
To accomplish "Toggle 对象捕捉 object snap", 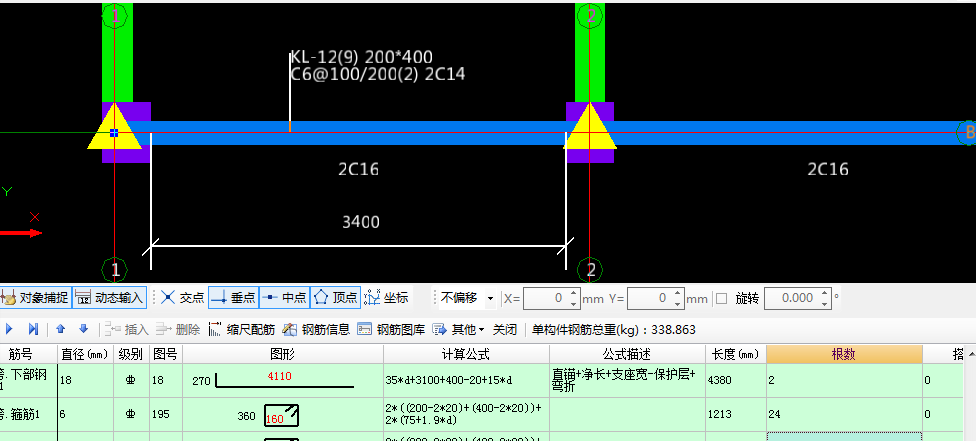I will coord(35,298).
